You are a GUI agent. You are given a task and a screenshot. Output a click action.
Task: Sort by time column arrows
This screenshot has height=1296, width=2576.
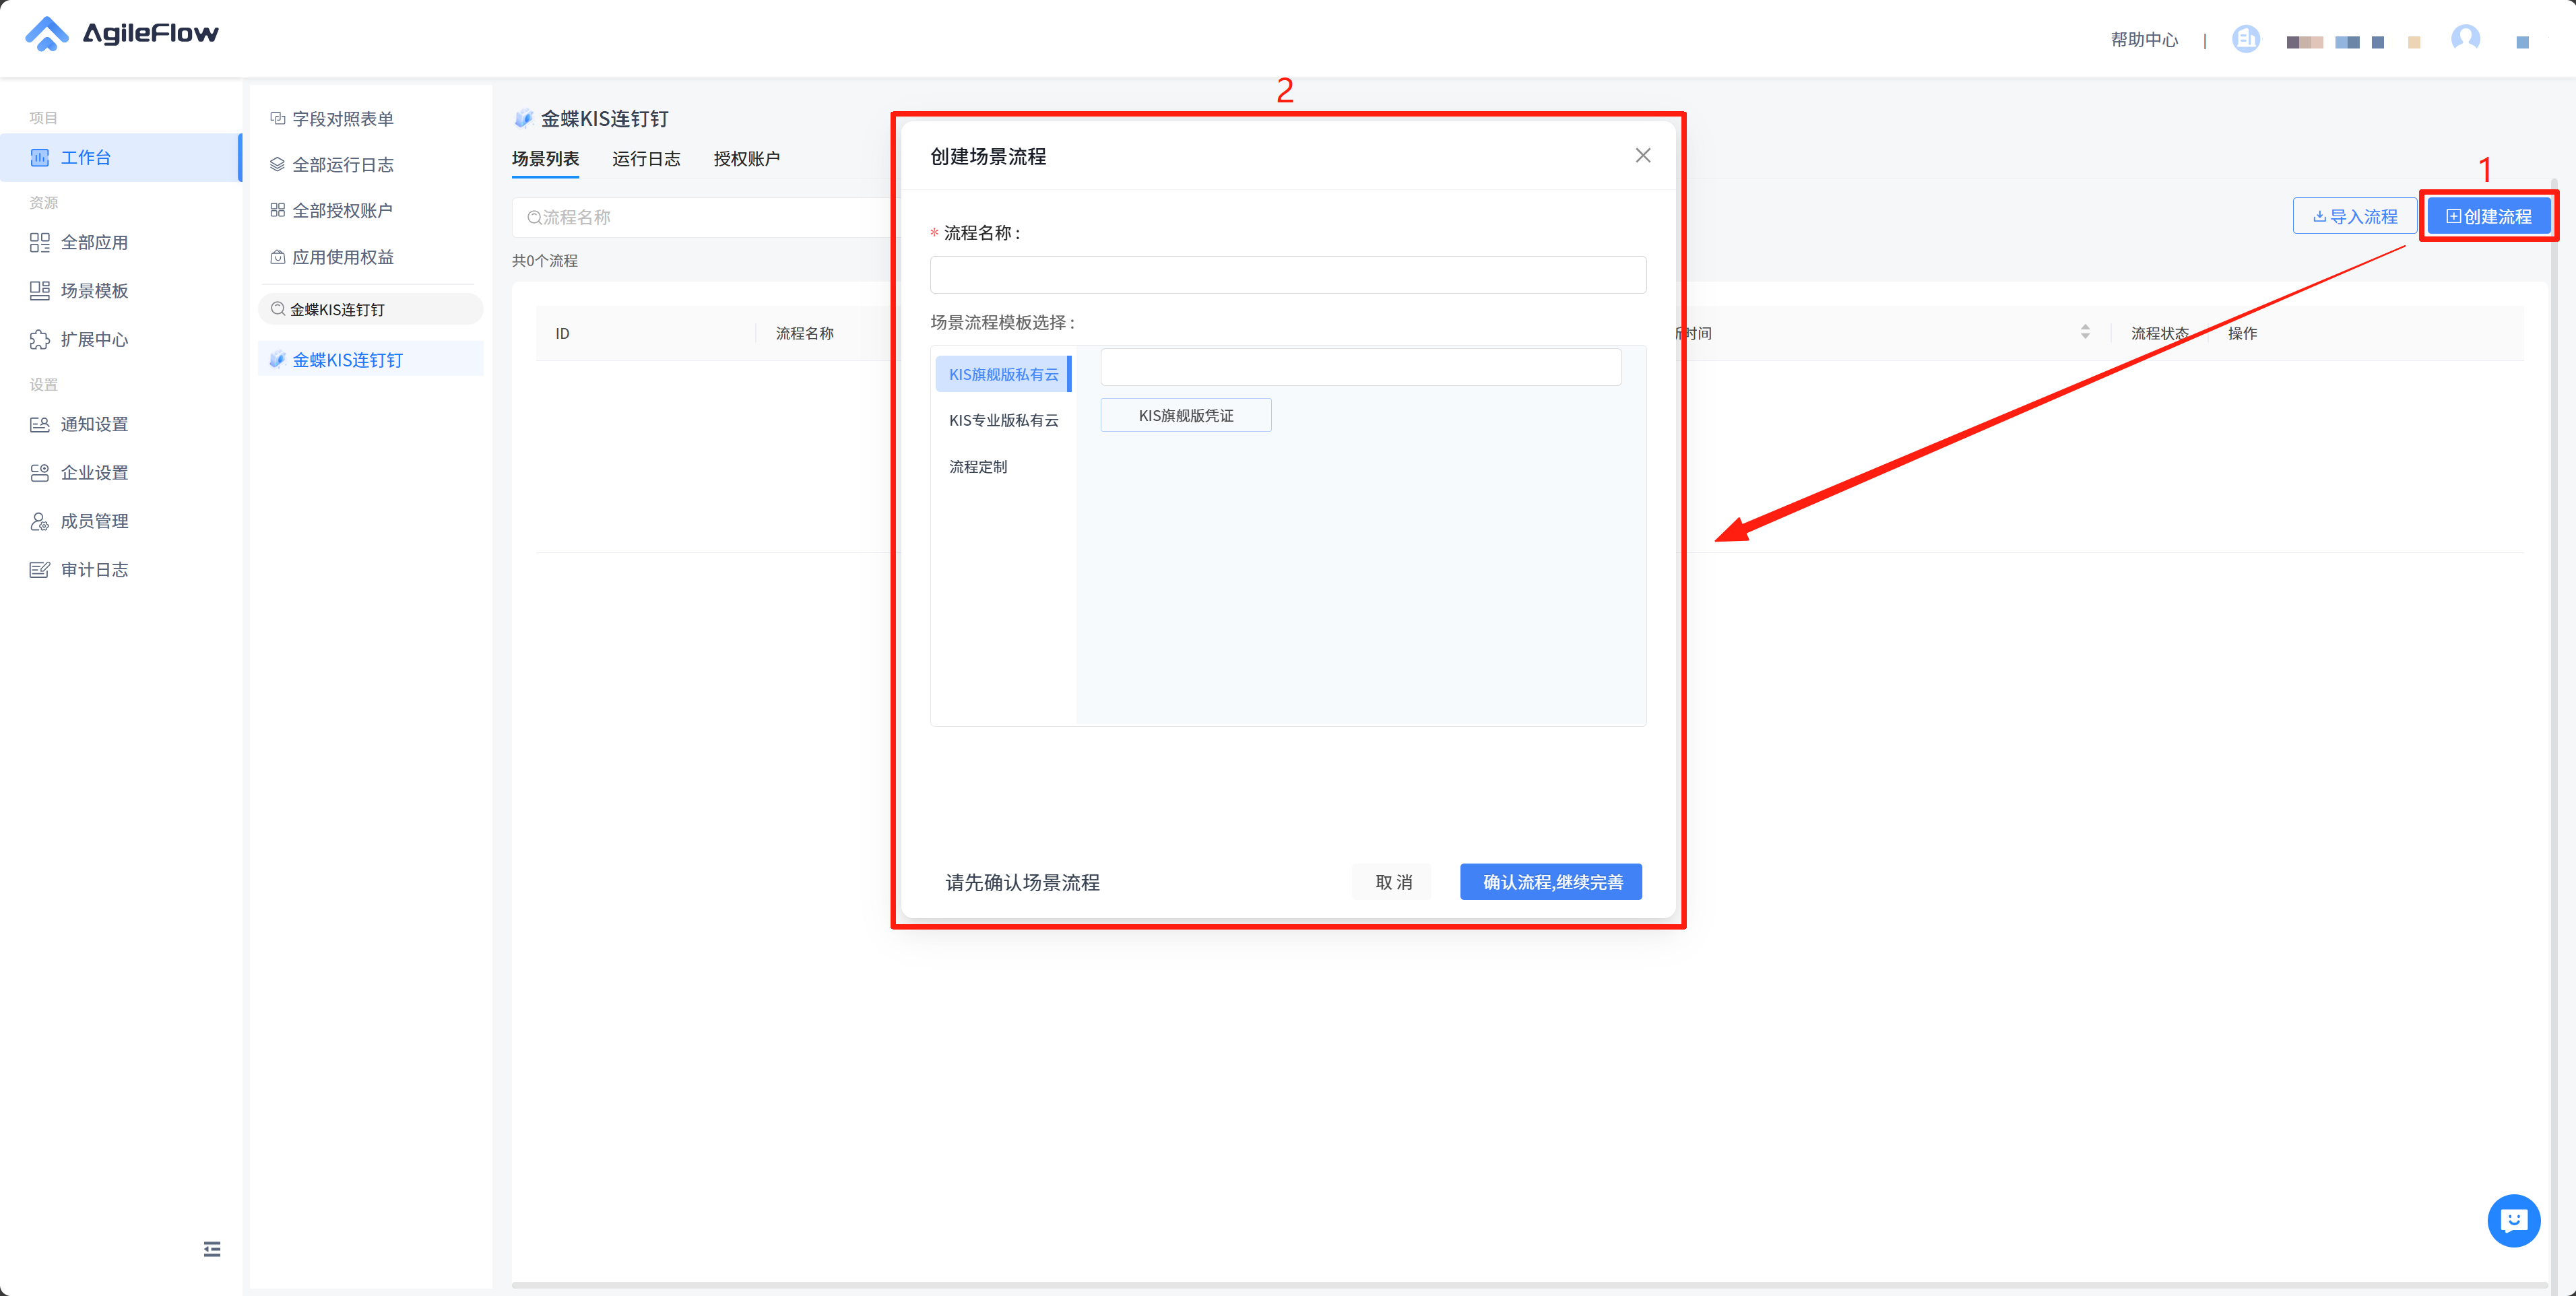pyautogui.click(x=2085, y=332)
